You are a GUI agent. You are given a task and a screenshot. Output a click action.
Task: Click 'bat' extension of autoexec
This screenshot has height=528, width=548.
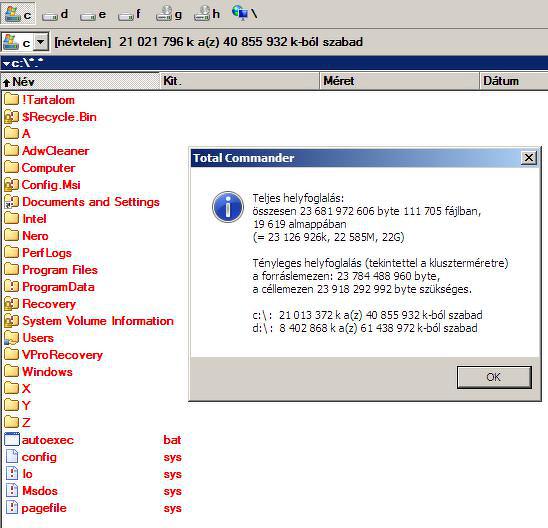[172, 440]
